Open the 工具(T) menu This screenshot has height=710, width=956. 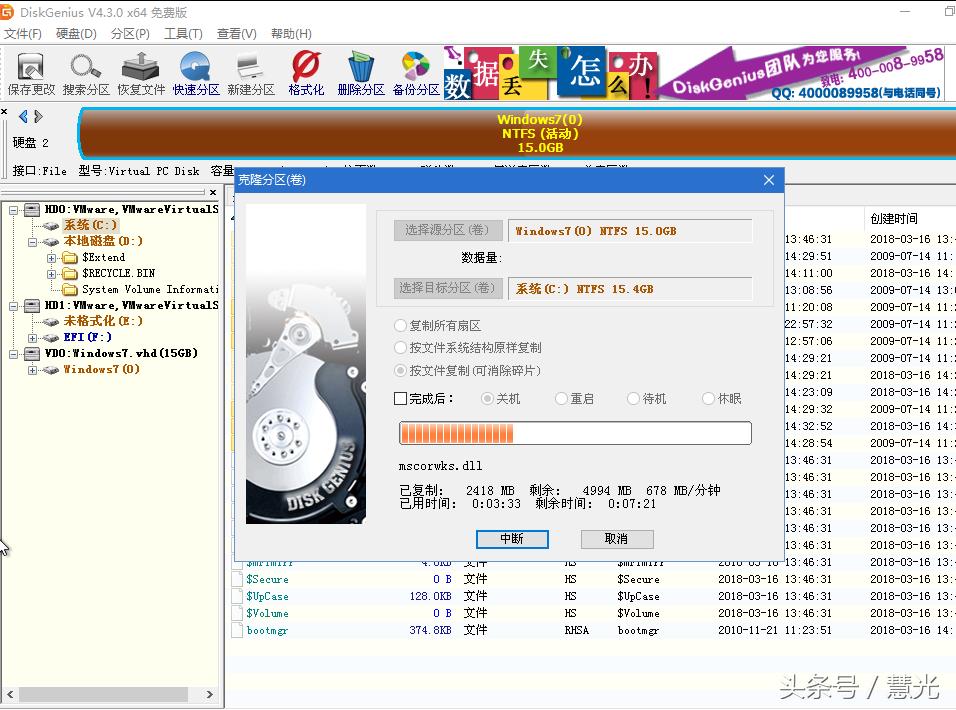coord(183,33)
